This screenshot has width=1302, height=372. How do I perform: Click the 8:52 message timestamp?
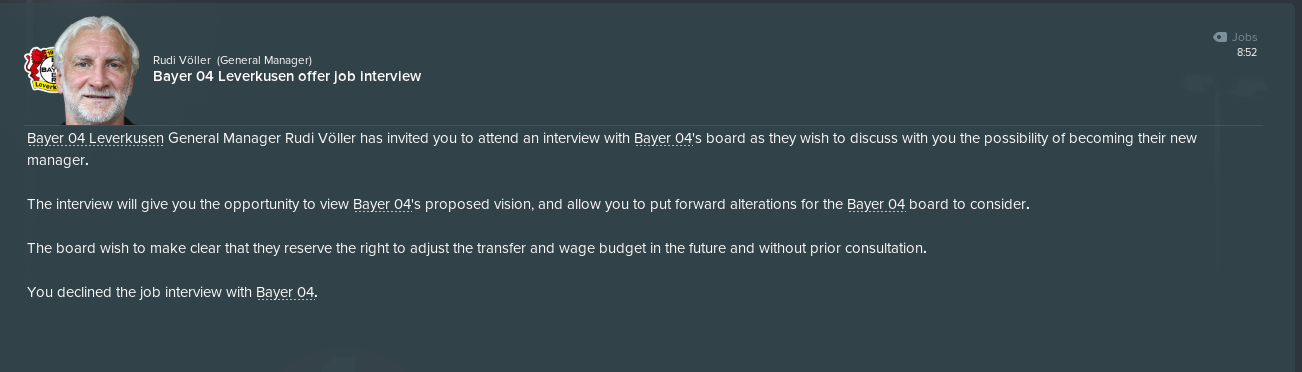1246,52
